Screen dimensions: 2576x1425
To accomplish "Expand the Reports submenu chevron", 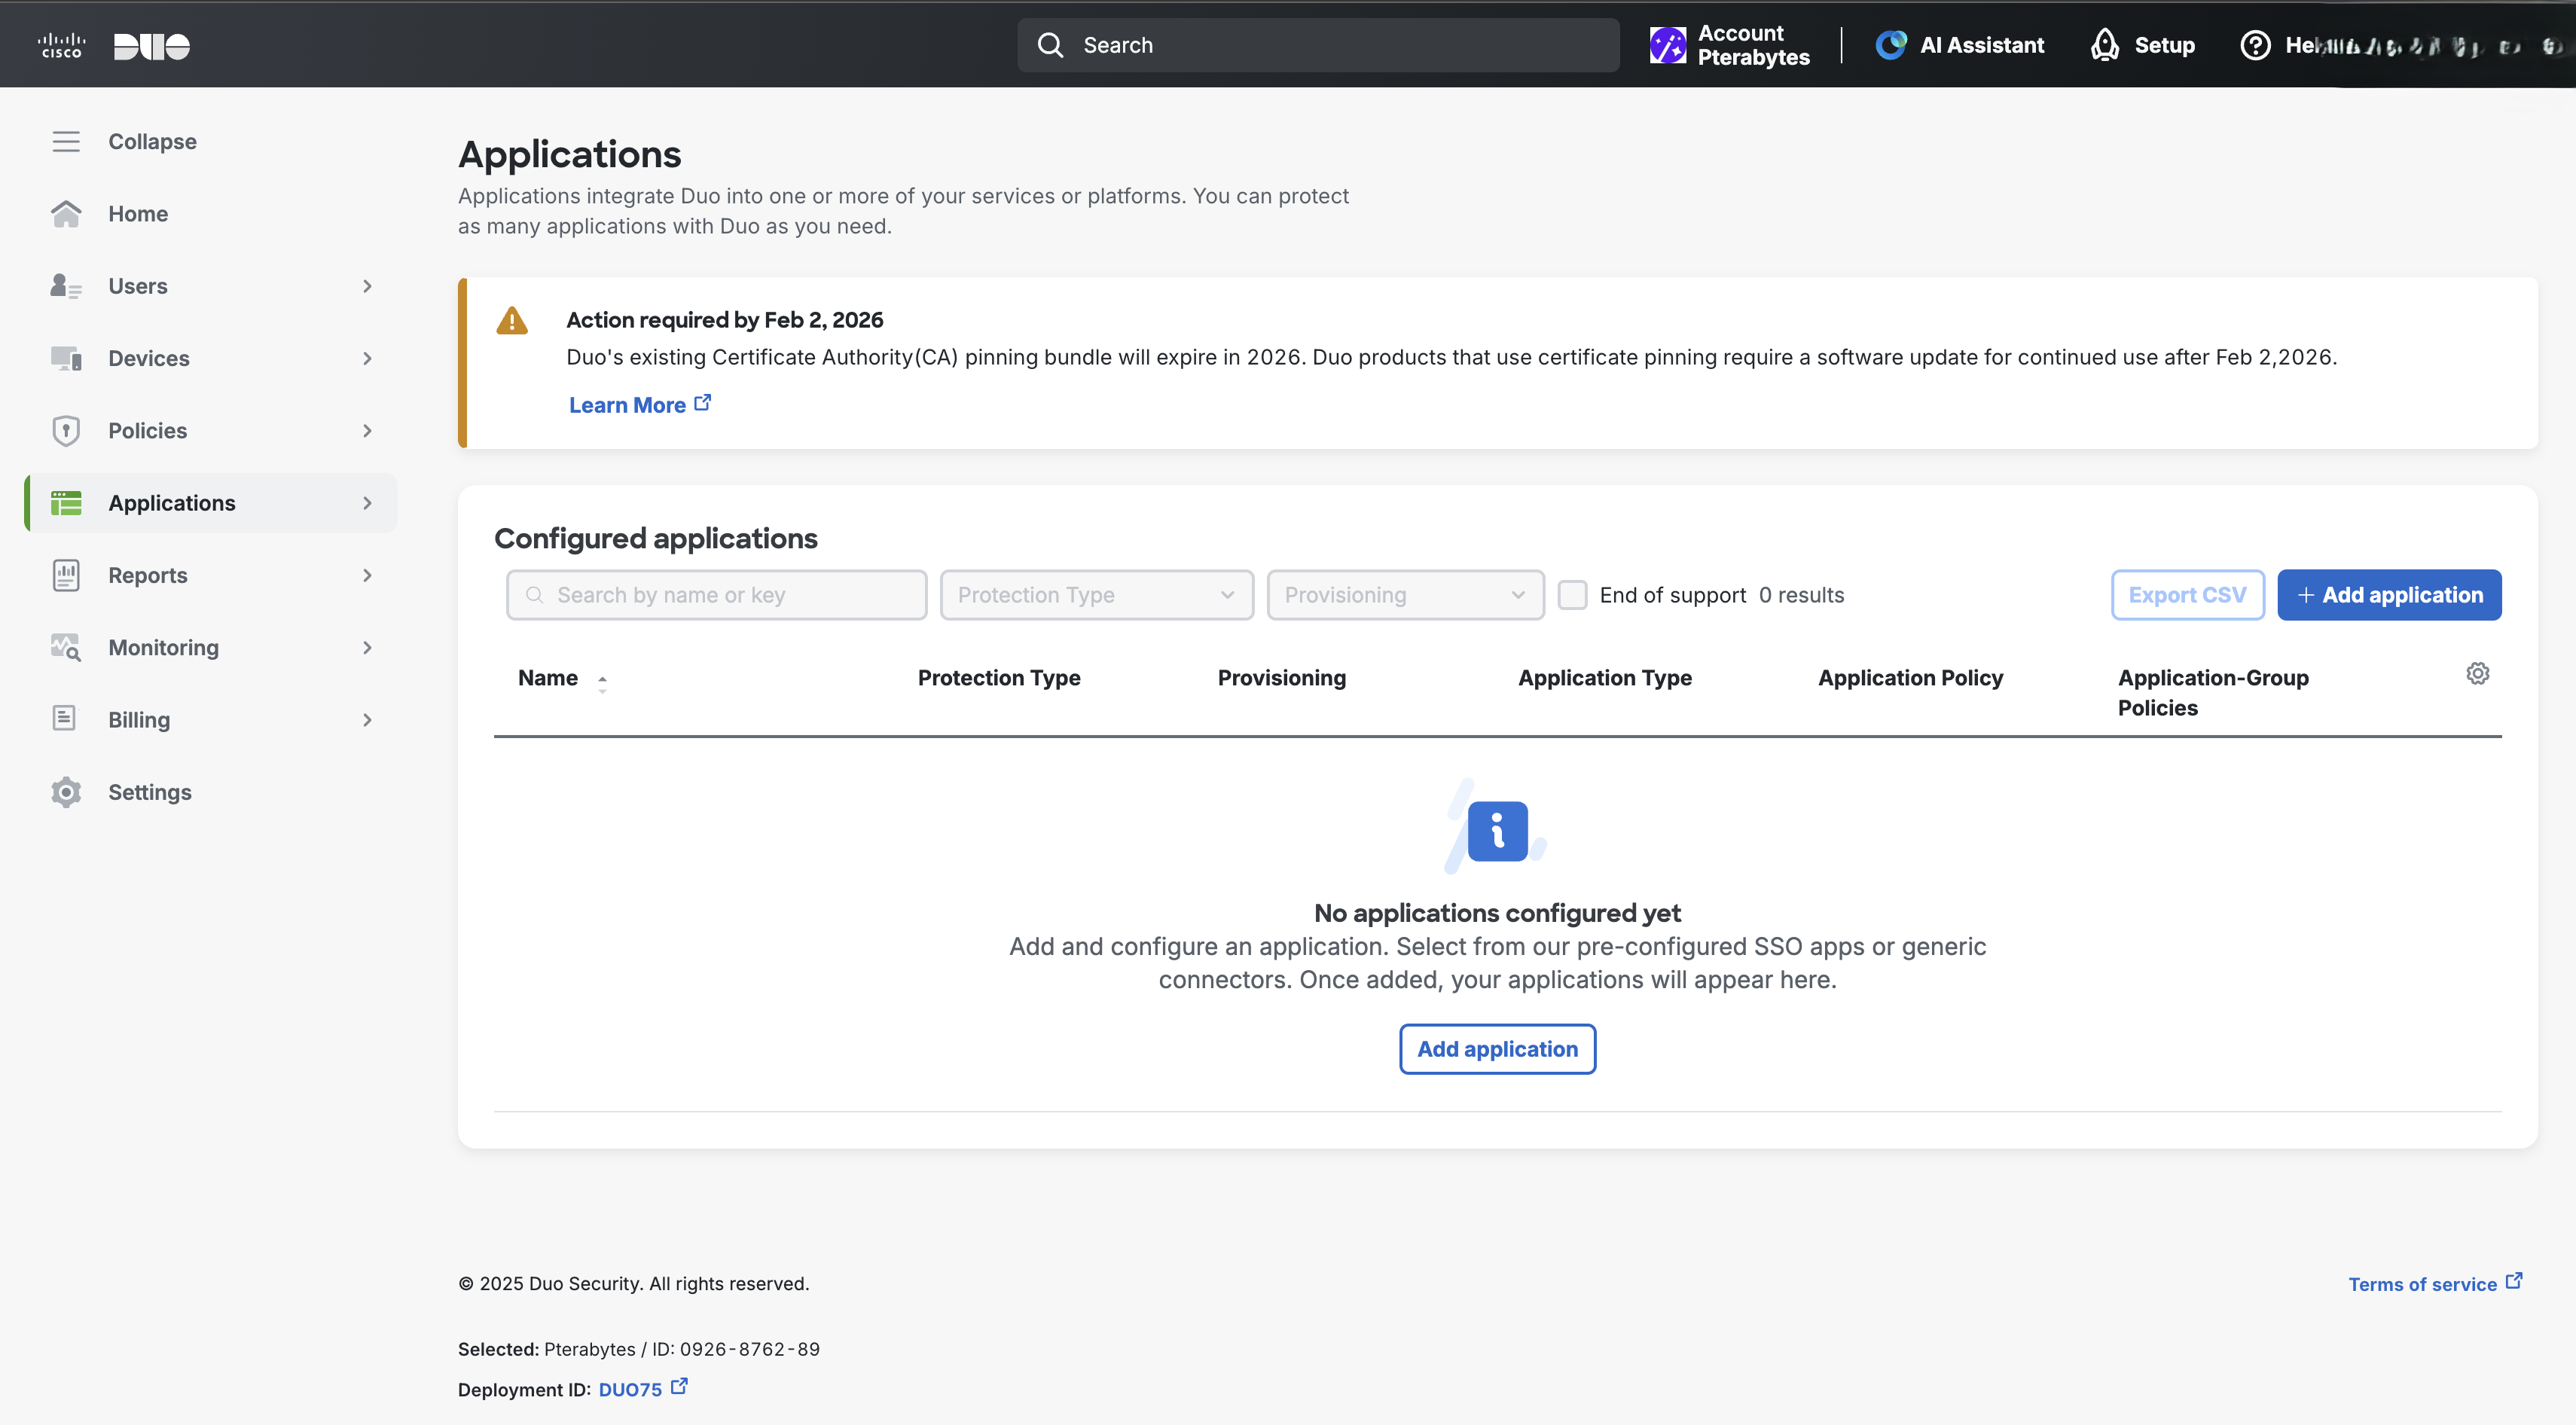I will pyautogui.click(x=367, y=575).
